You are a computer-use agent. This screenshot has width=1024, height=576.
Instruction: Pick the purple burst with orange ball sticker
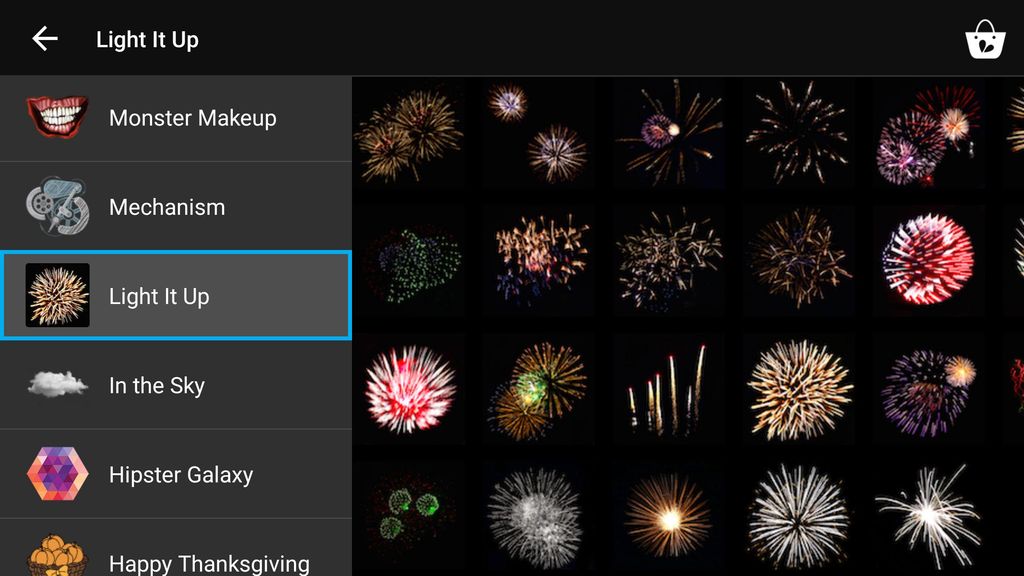(x=929, y=389)
